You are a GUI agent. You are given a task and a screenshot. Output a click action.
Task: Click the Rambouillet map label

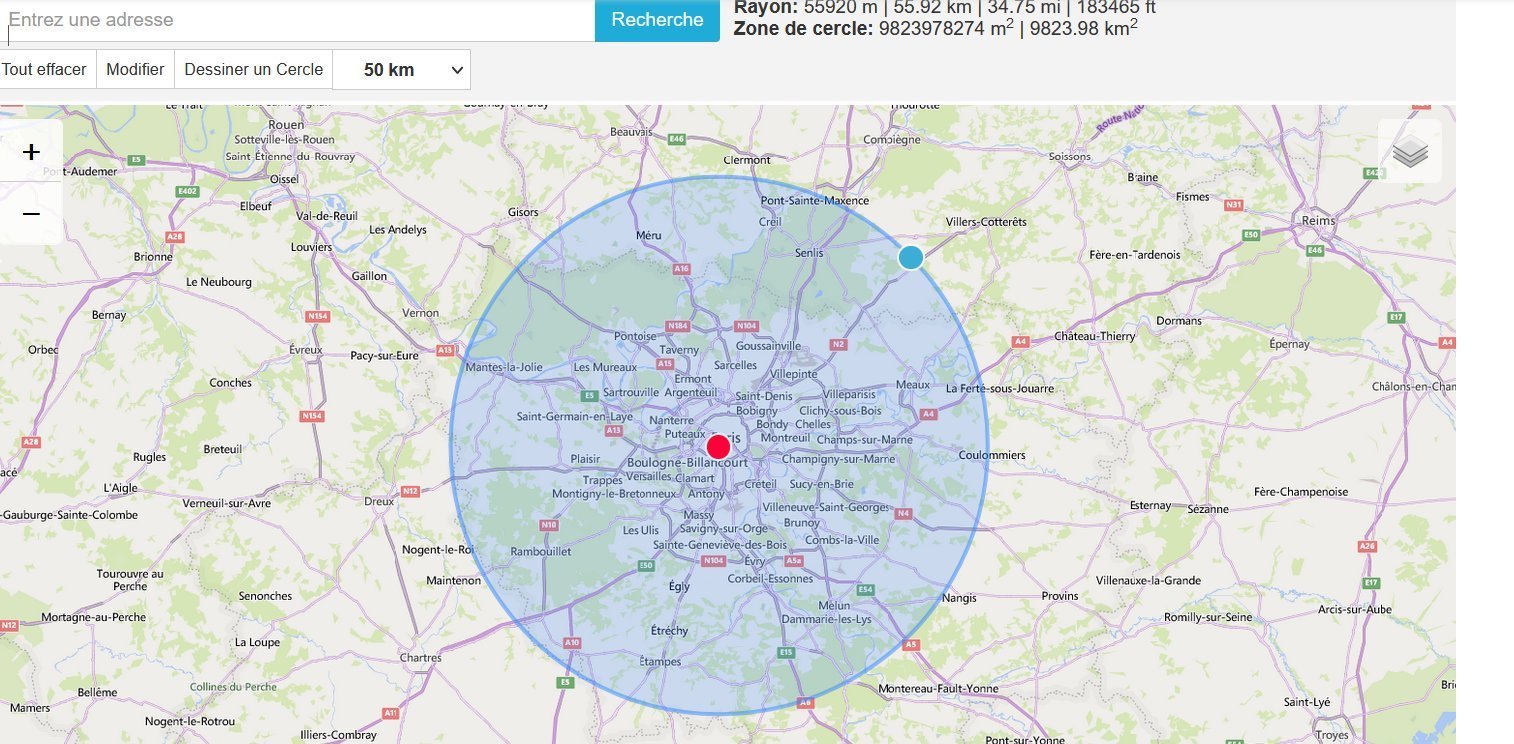coord(540,551)
